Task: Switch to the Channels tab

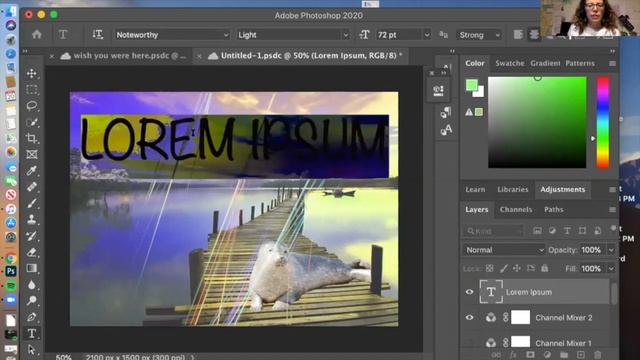Action: point(516,209)
